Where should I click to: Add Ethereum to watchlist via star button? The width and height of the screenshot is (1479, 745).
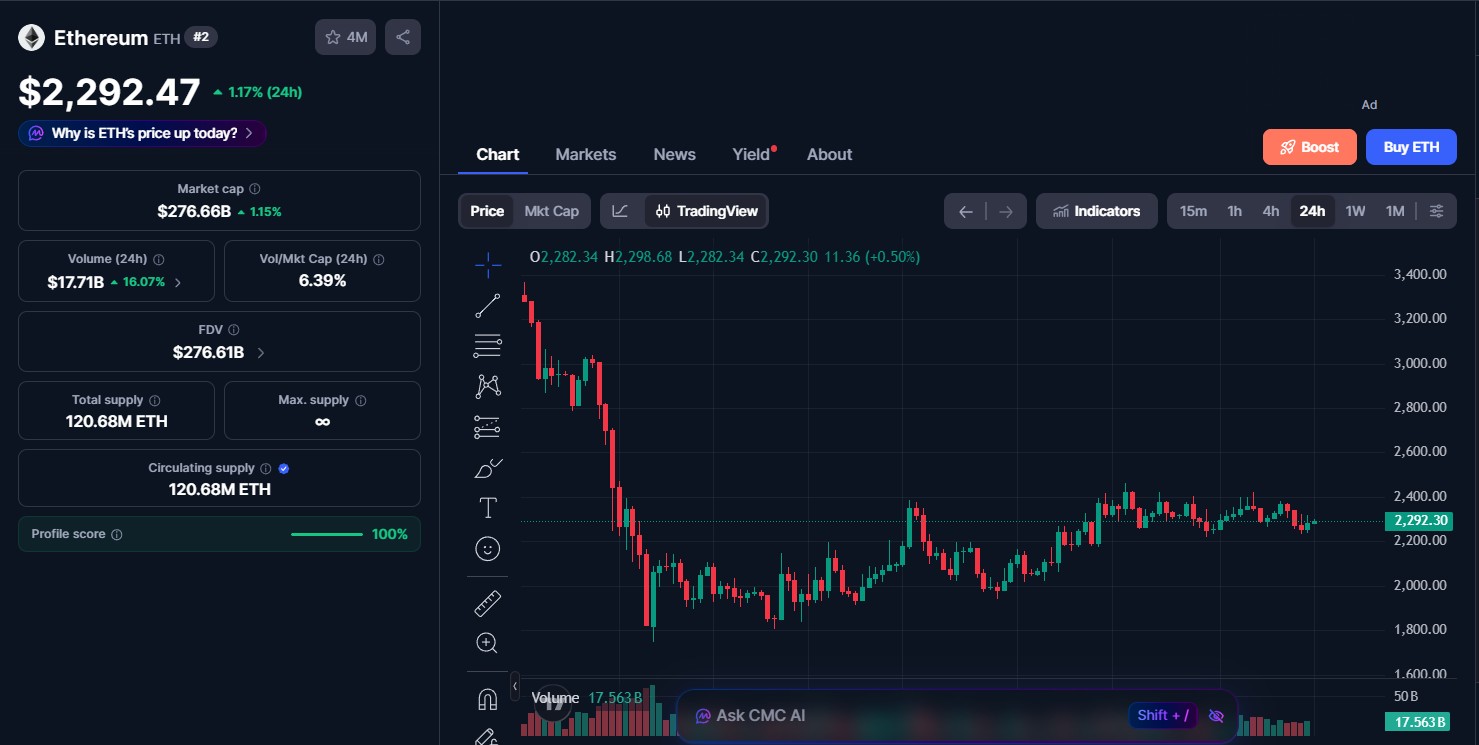pos(346,37)
